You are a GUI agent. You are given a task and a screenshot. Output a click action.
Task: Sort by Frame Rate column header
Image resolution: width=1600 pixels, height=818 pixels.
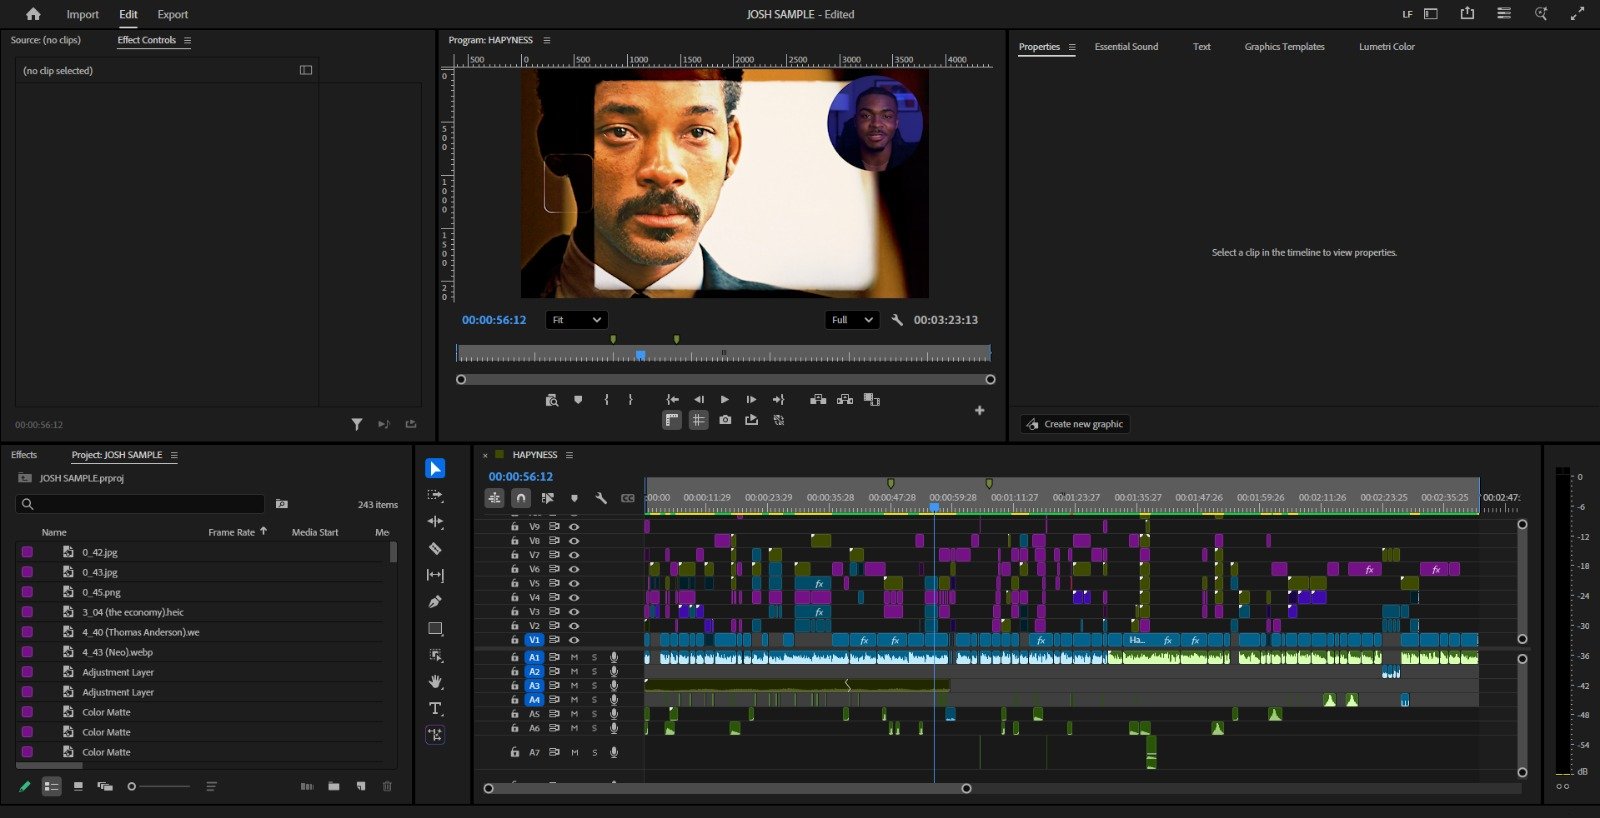click(x=232, y=532)
